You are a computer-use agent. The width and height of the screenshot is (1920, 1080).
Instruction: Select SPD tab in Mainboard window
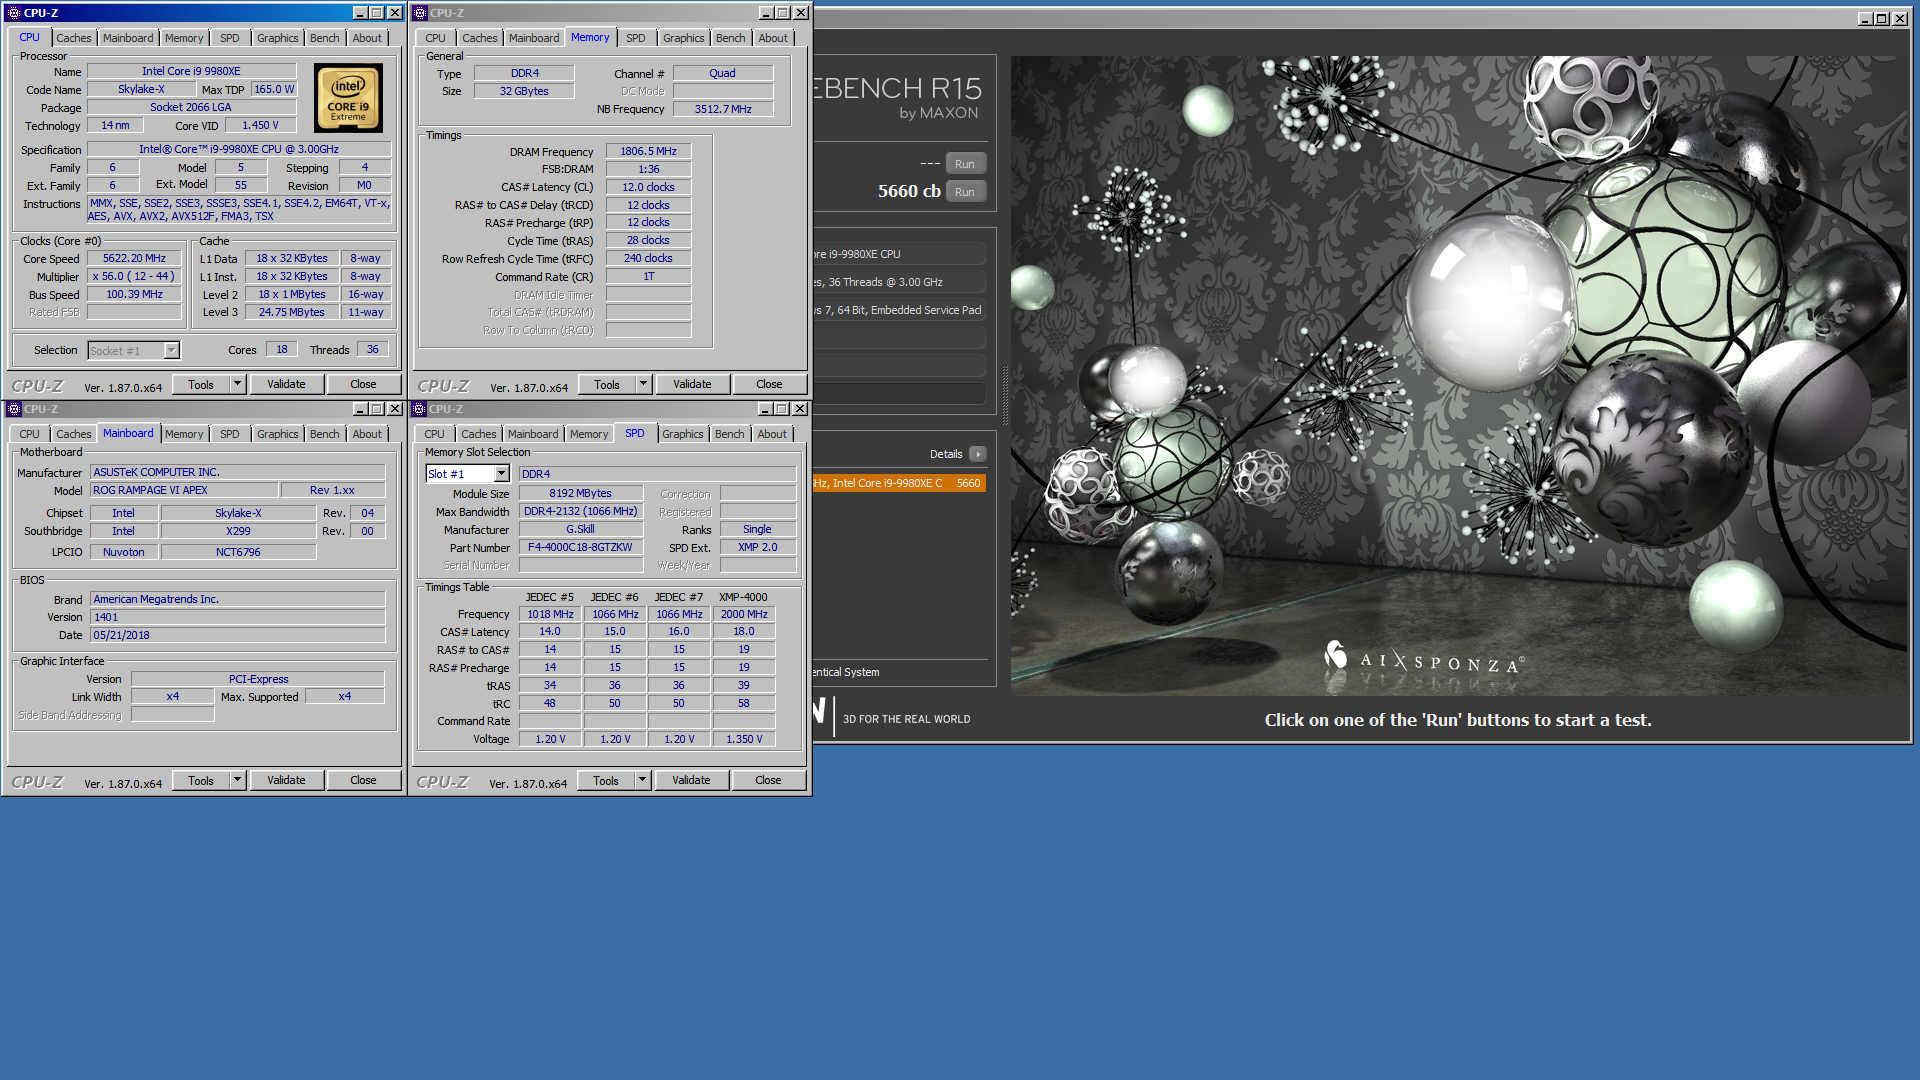pos(230,434)
